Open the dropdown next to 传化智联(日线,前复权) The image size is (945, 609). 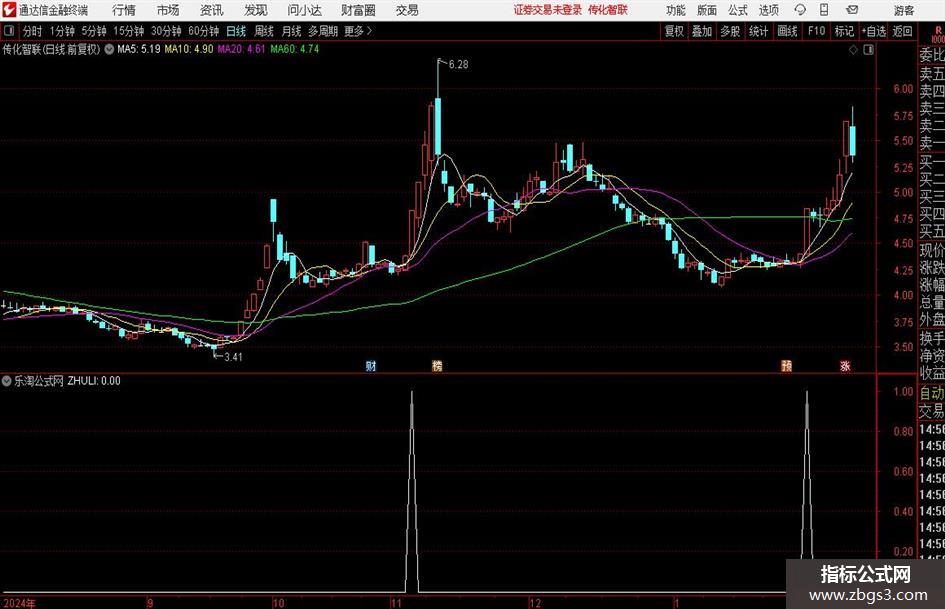[109, 49]
